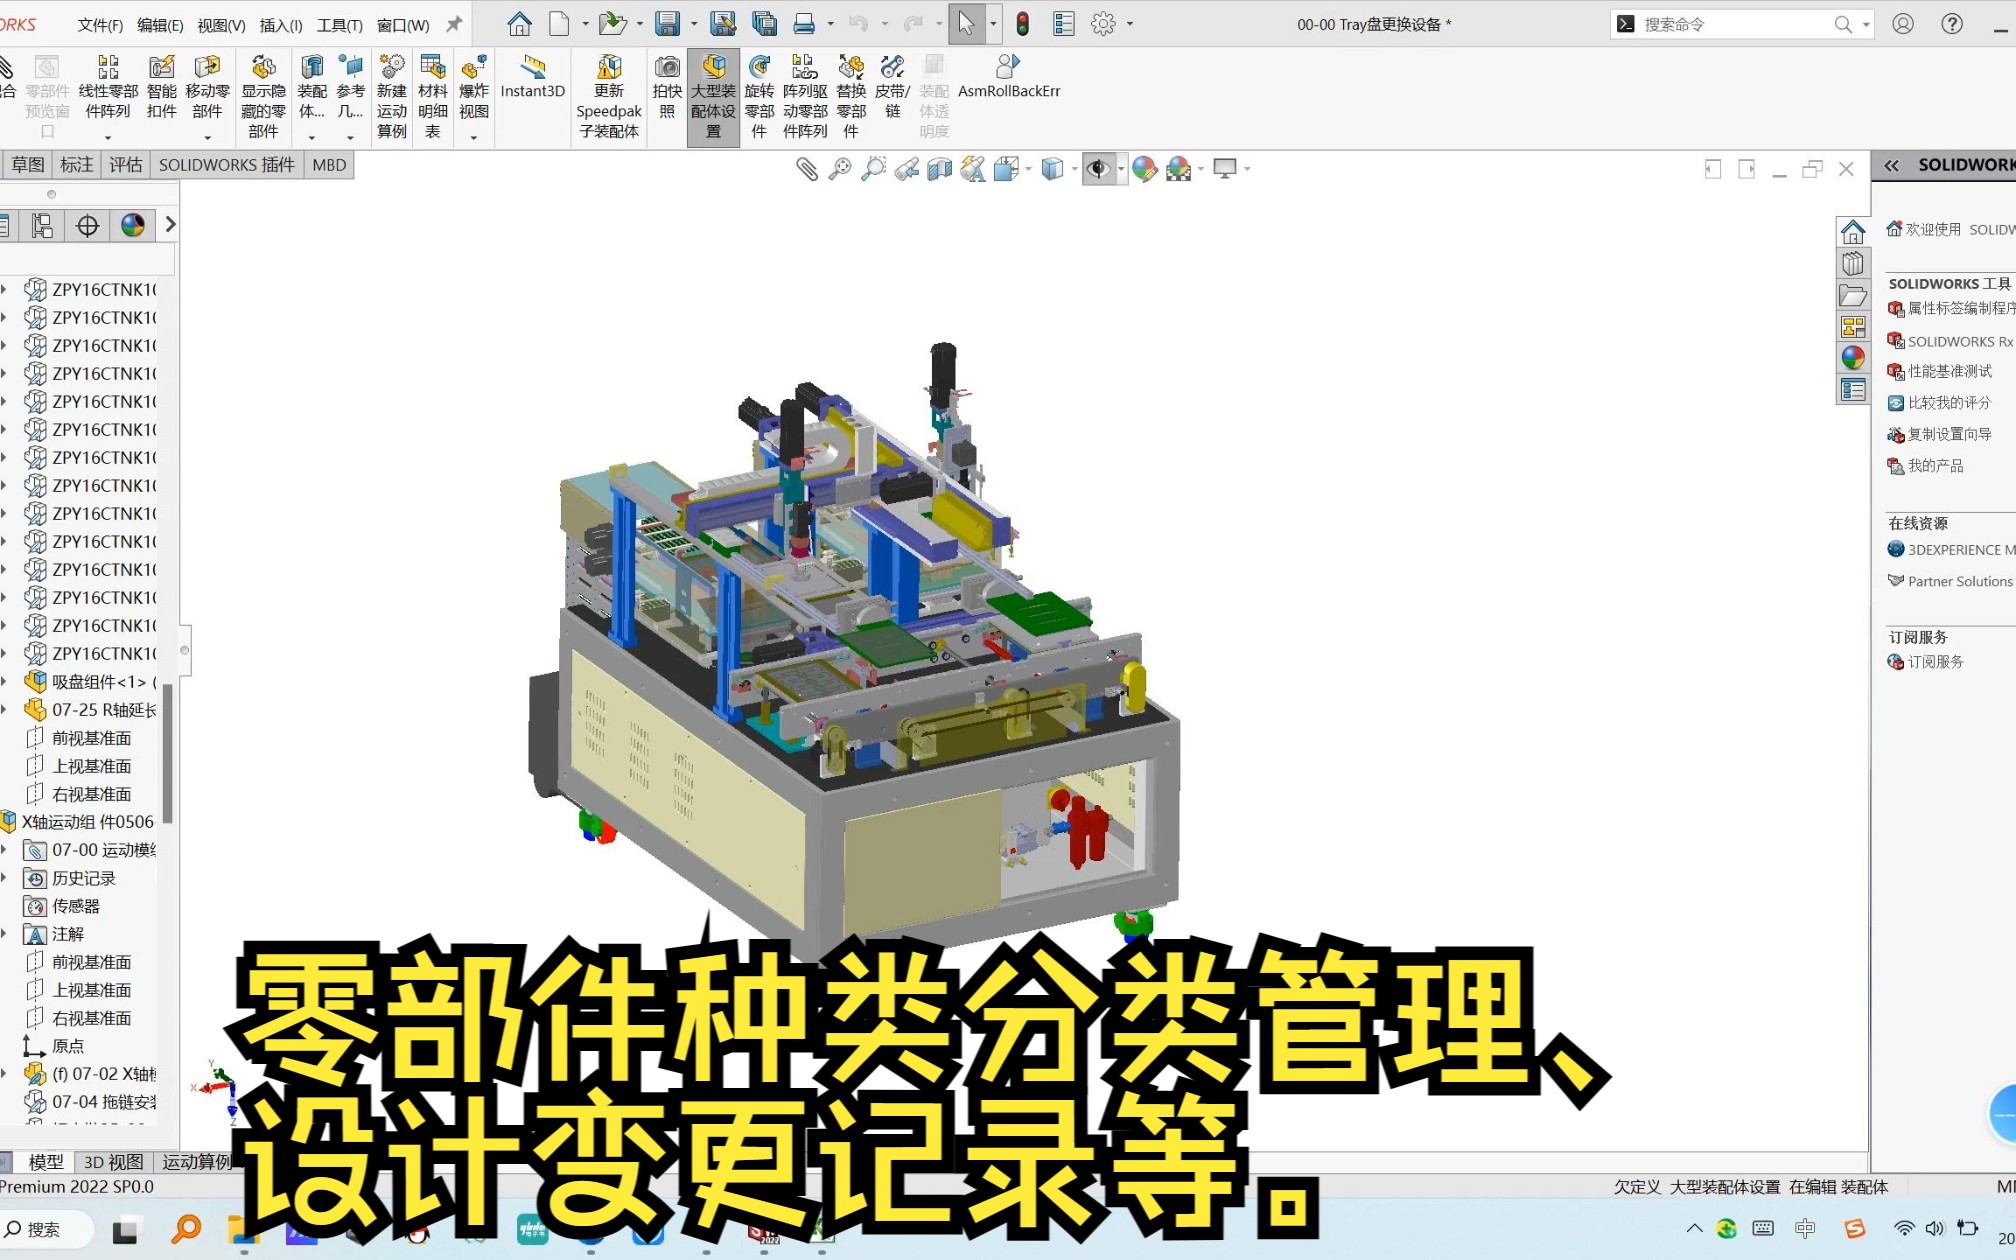
Task: Toggle the hide/show items eye icon
Action: 1098,169
